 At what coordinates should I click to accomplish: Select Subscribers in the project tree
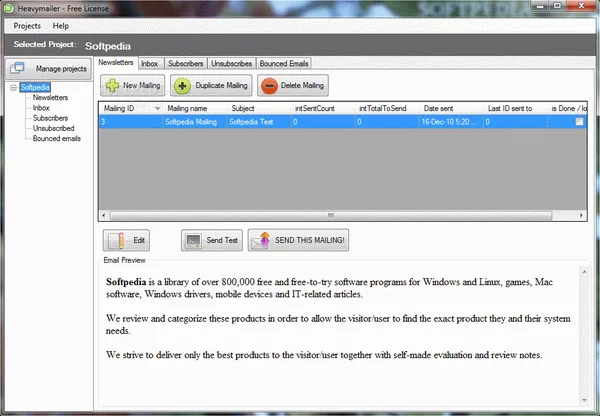(x=50, y=118)
